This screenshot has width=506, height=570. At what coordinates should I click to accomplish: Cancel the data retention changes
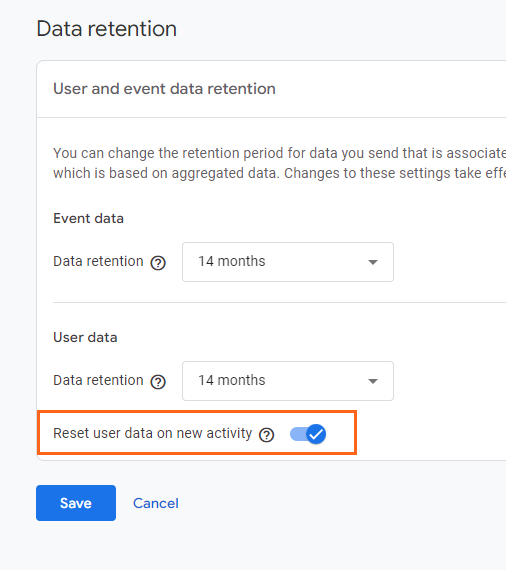click(156, 503)
